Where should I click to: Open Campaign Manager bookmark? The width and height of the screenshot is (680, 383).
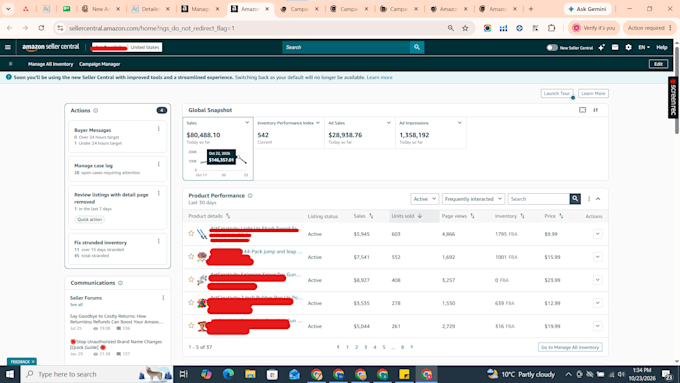pos(99,64)
